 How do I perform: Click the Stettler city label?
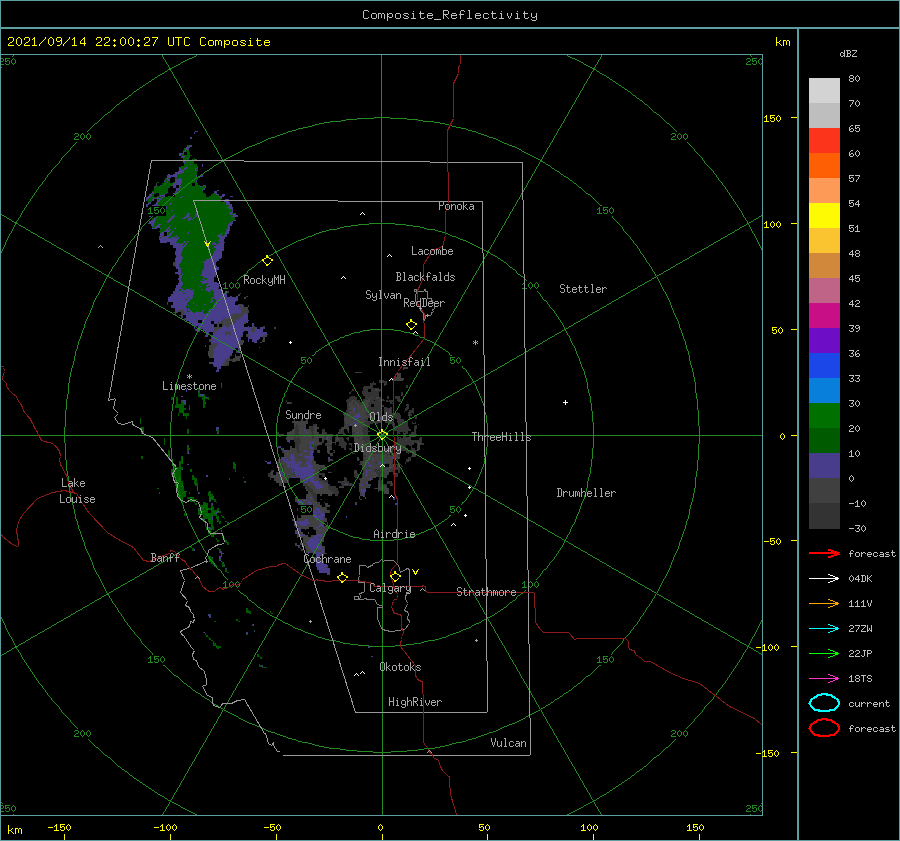point(583,289)
